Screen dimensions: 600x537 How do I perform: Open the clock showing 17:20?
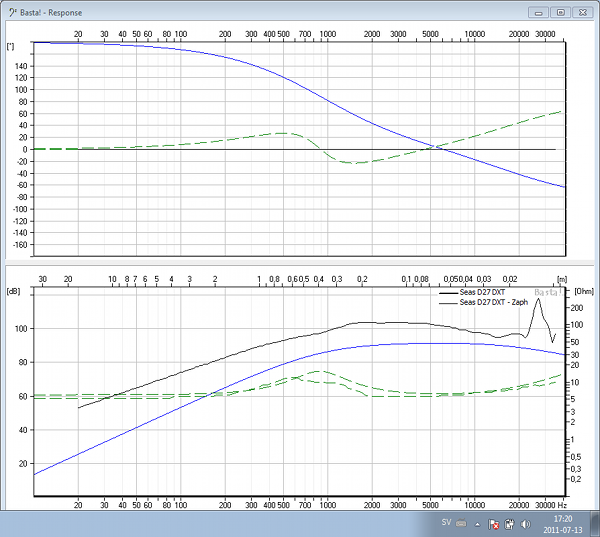coord(562,524)
